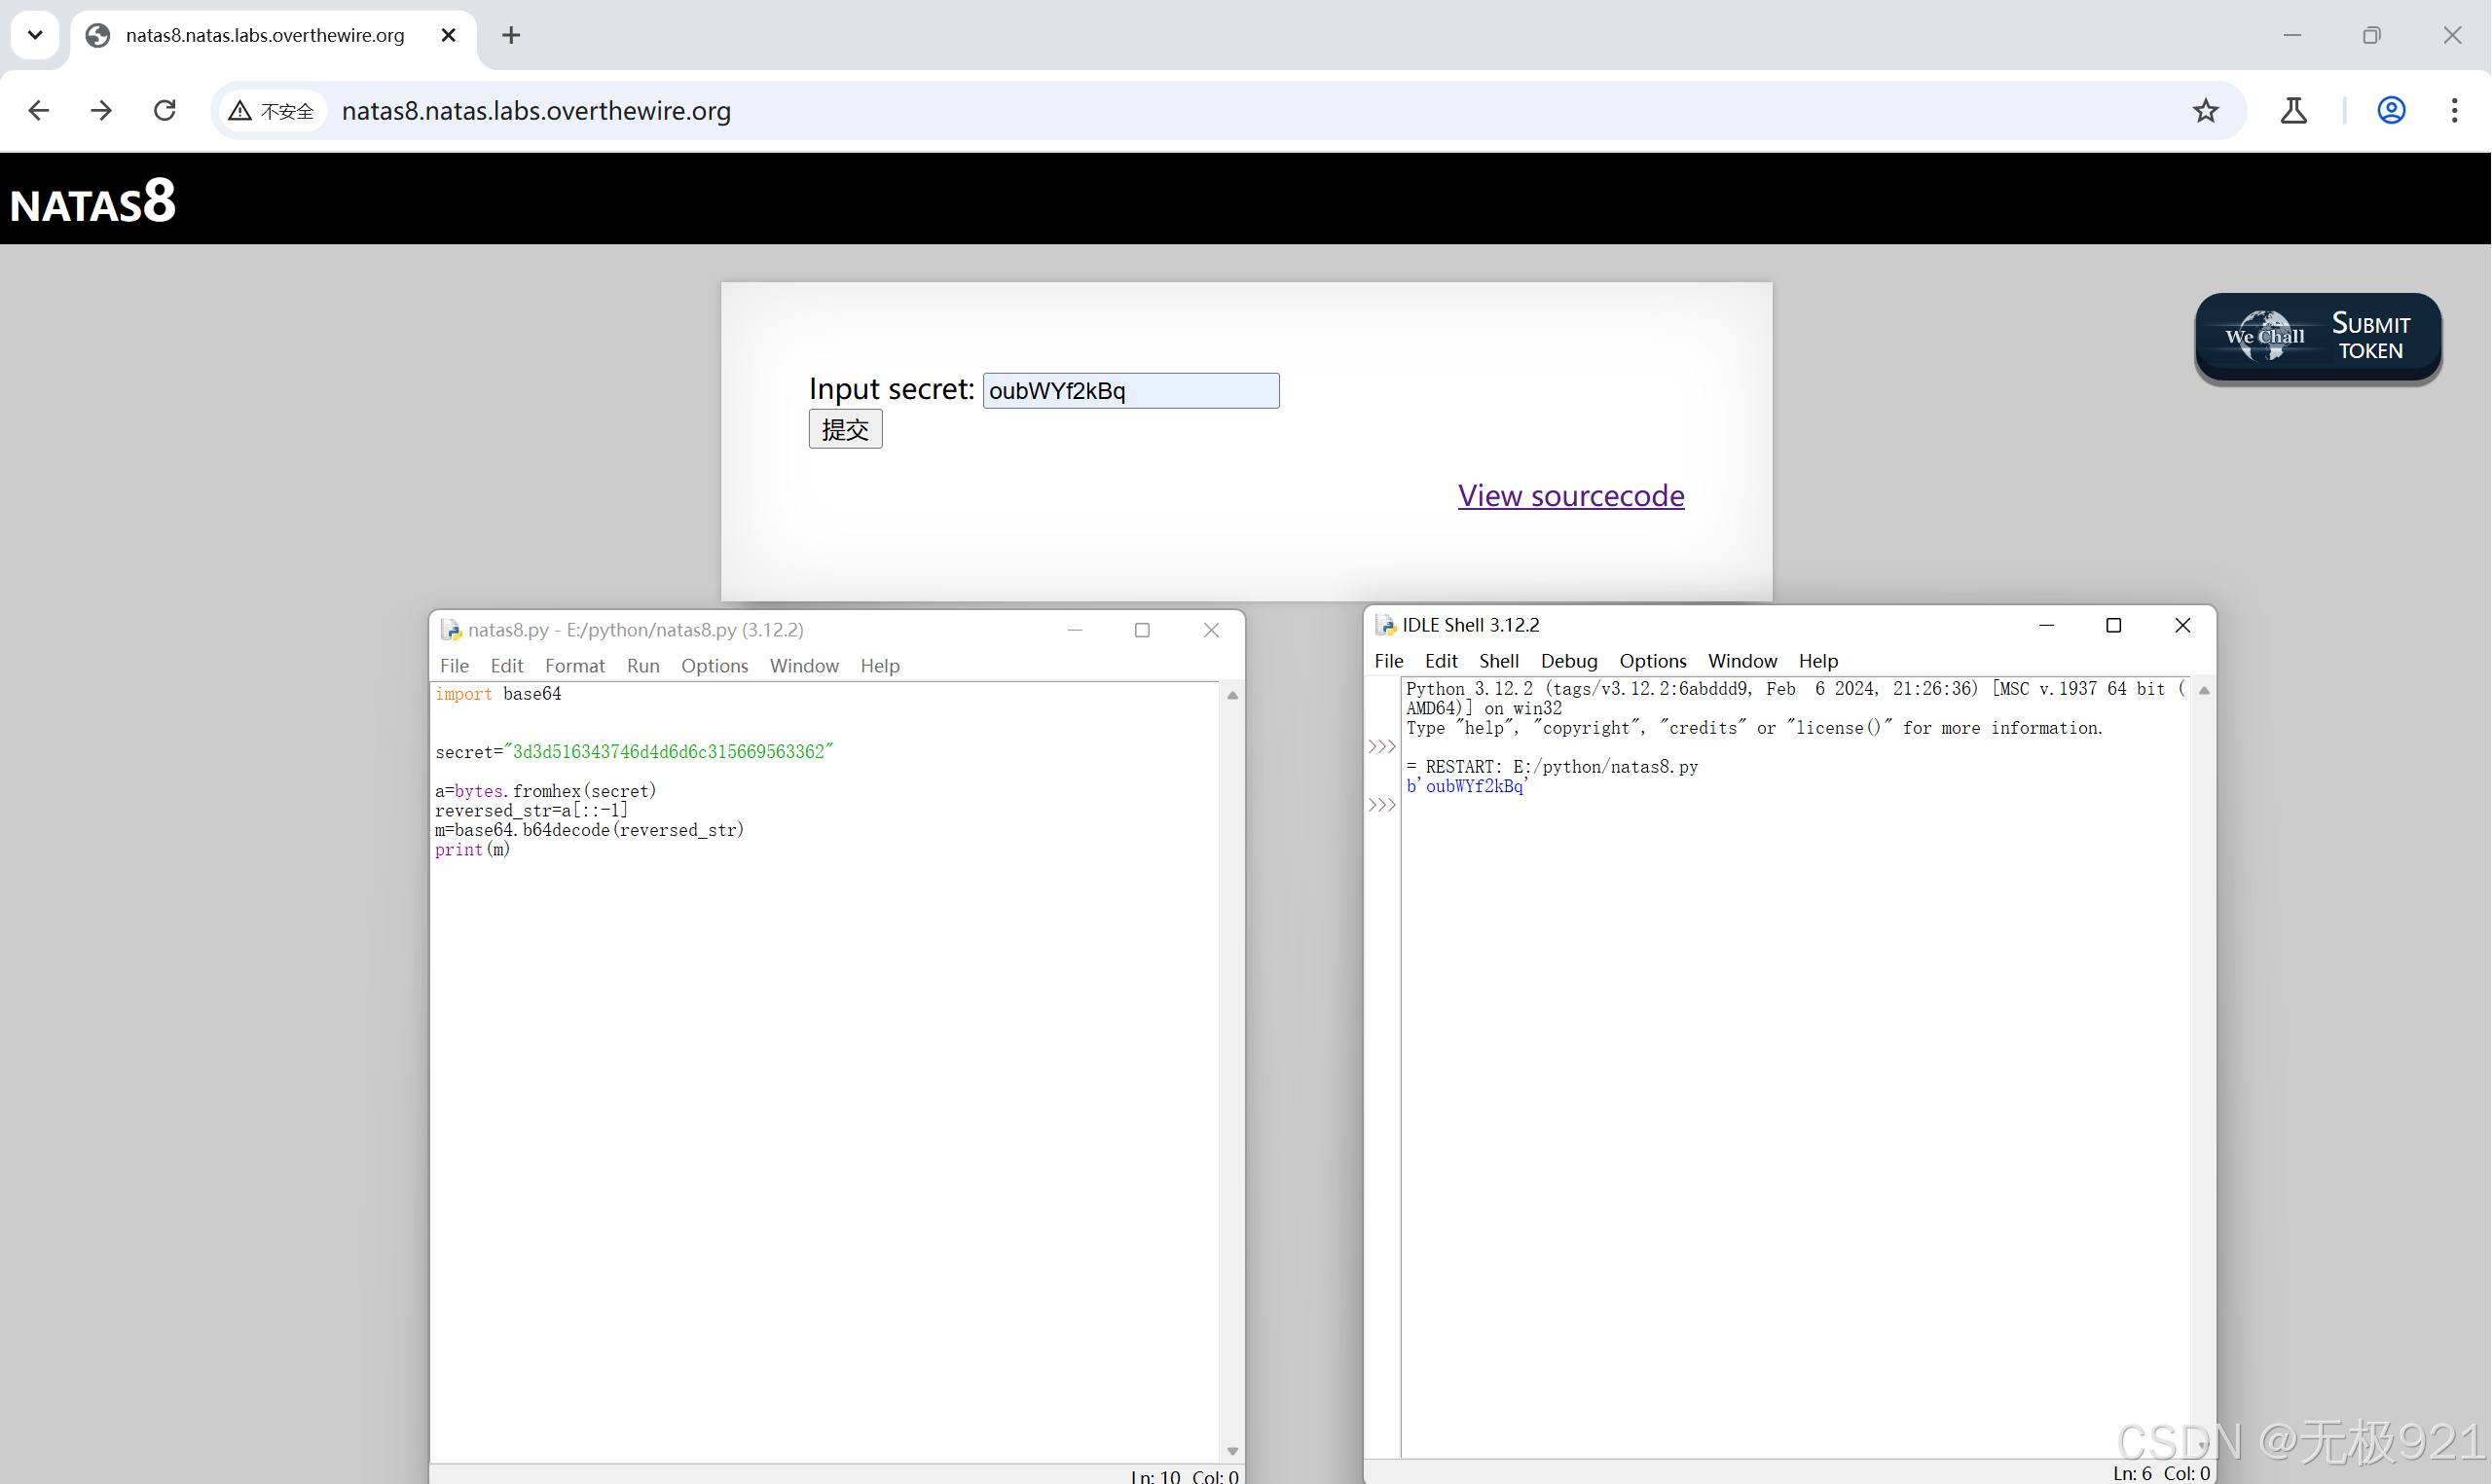Click the Input secret text field
2492x1484 pixels.
tap(1130, 390)
